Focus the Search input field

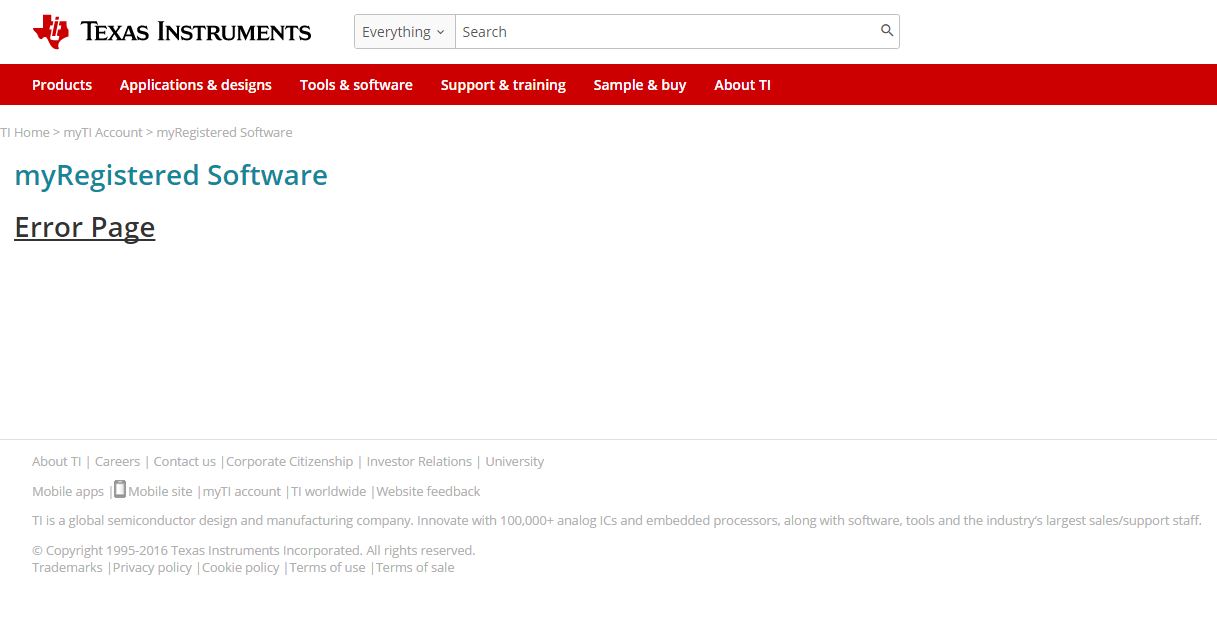pyautogui.click(x=666, y=32)
